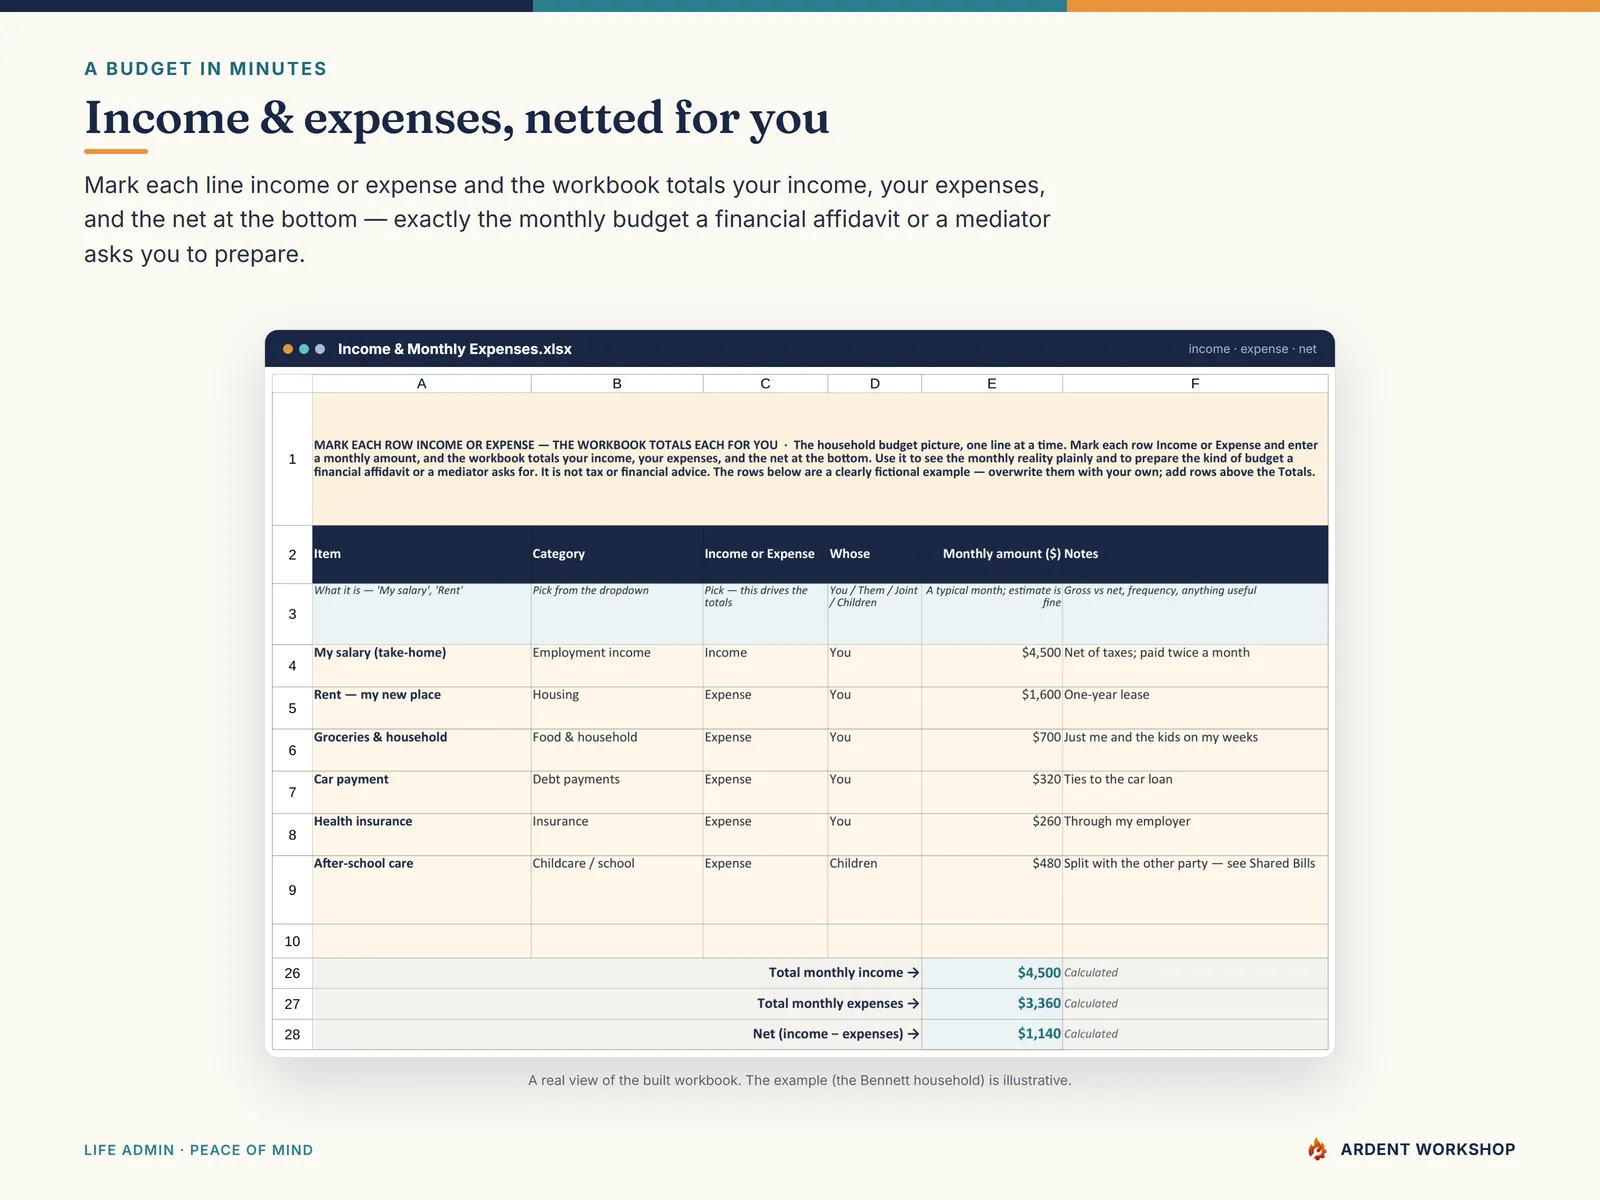This screenshot has width=1600, height=1200.
Task: Select column A header
Action: coord(421,383)
